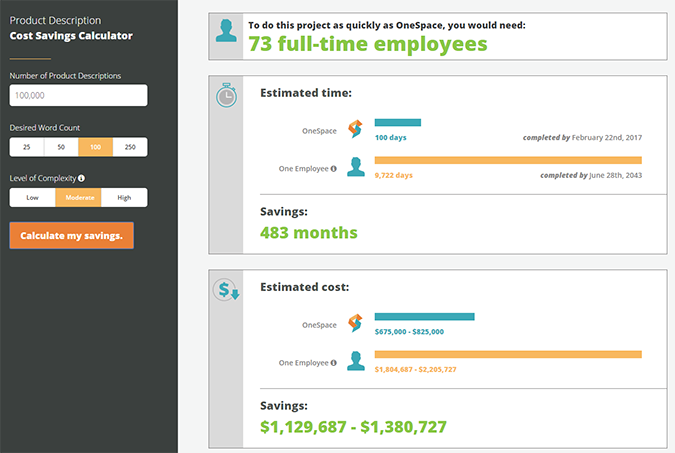Select the 25 word count option

27,147
